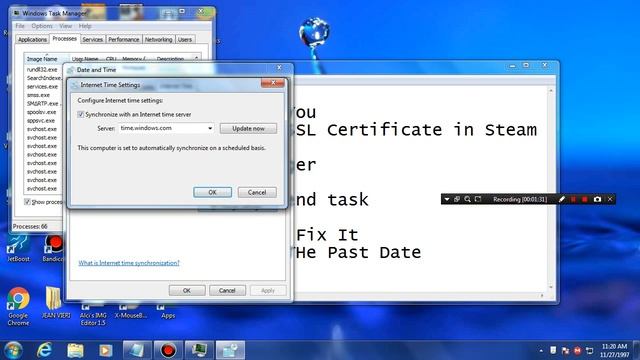
Task: Click Cancel in the Date and Time dialog
Action: point(227,291)
